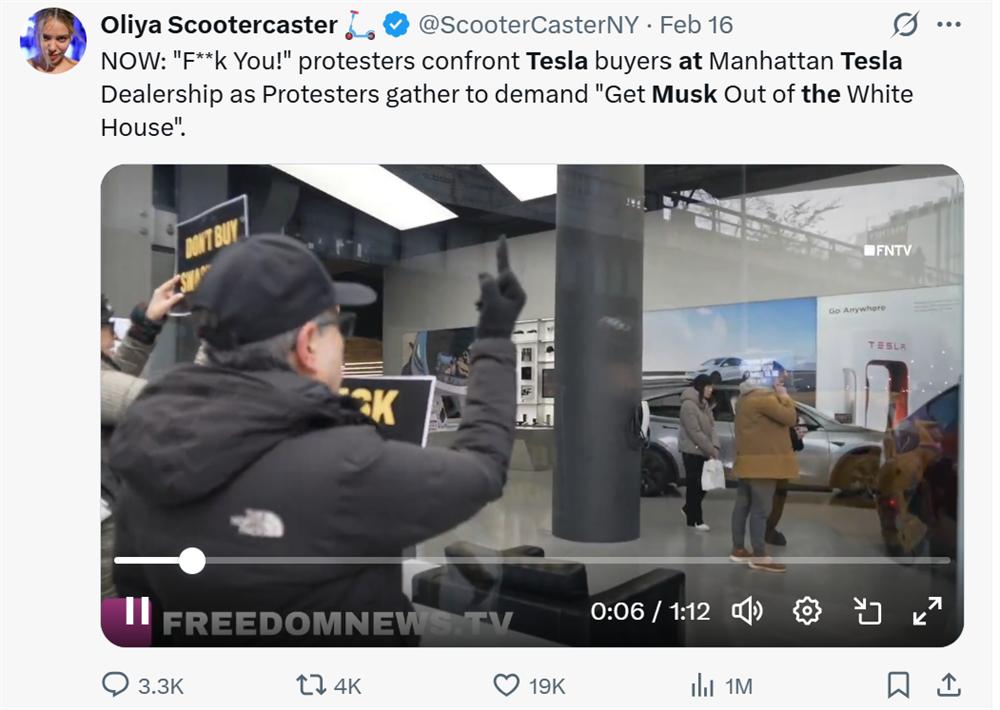The width and height of the screenshot is (1000, 710).
Task: Bookmark this post
Action: pos(898,685)
